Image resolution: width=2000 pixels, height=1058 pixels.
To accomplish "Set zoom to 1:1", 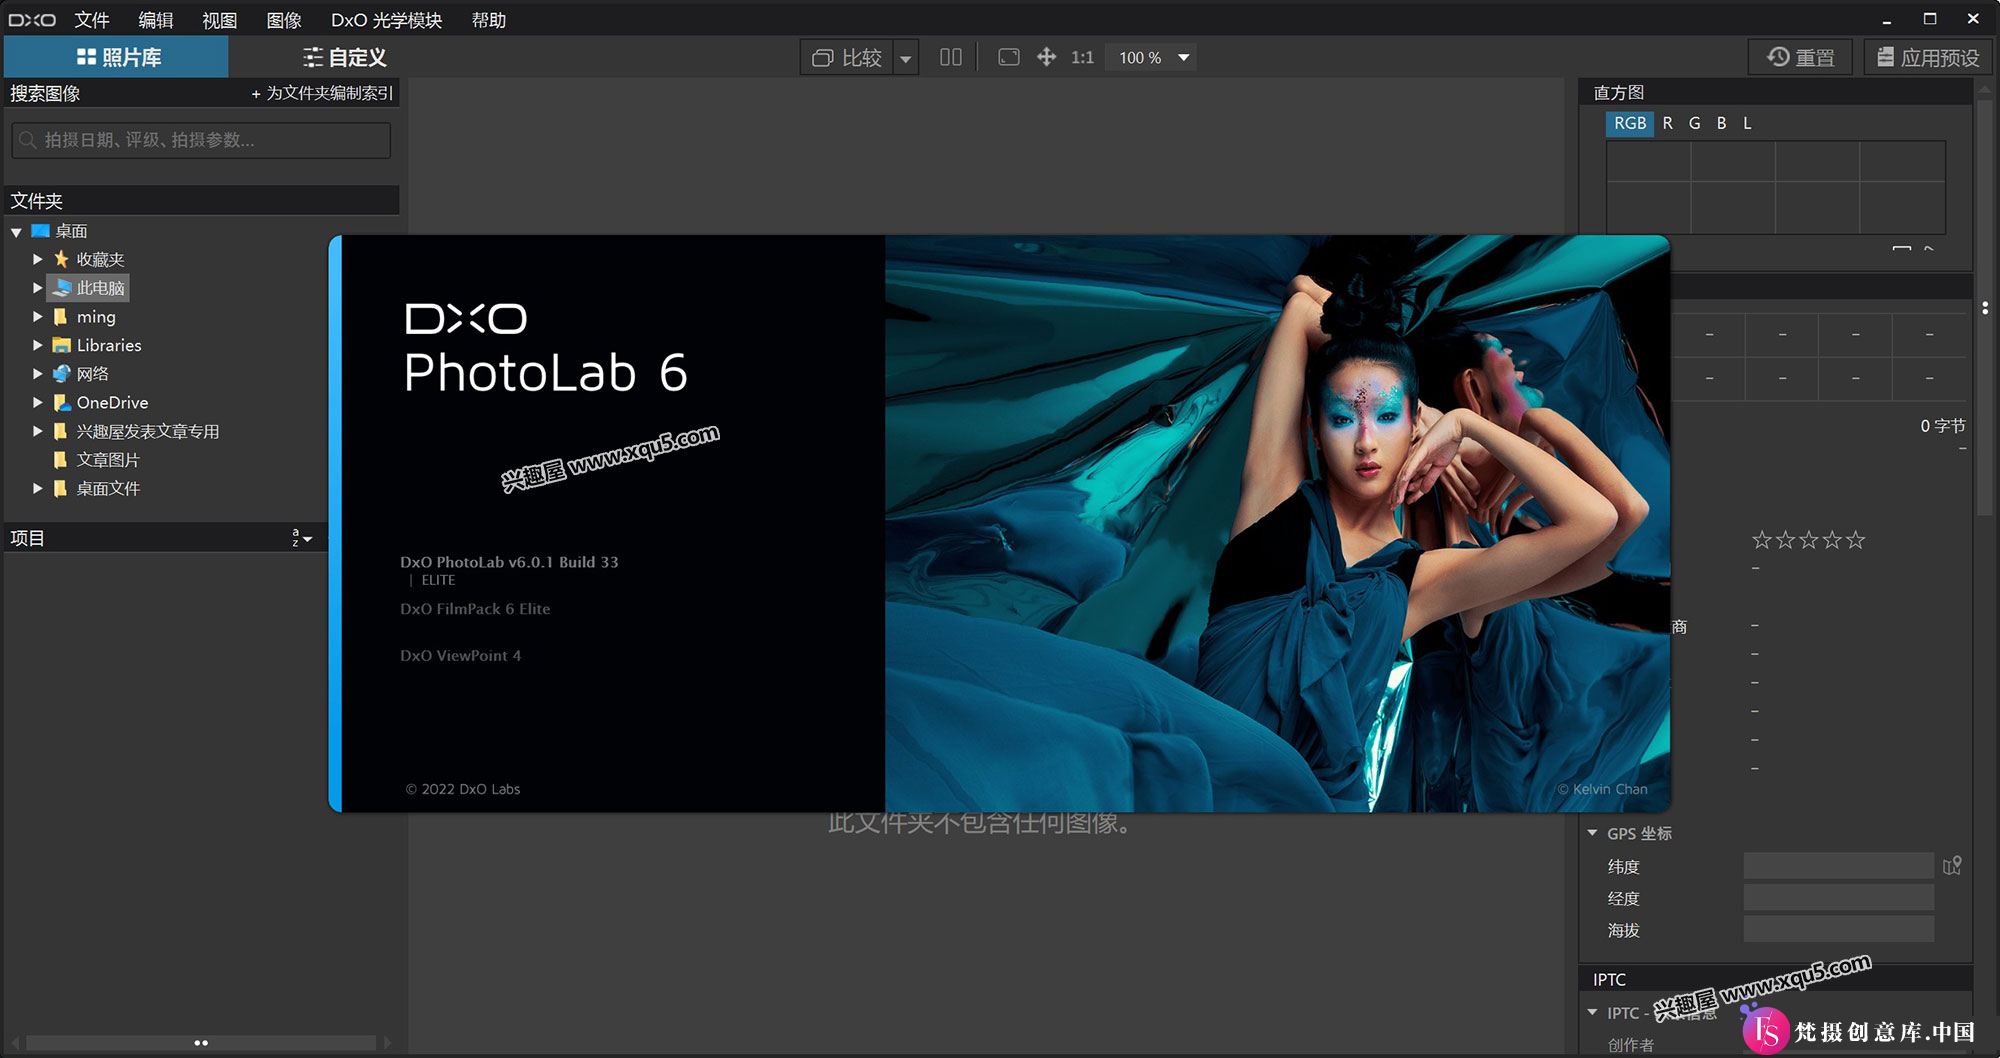I will click(1082, 58).
